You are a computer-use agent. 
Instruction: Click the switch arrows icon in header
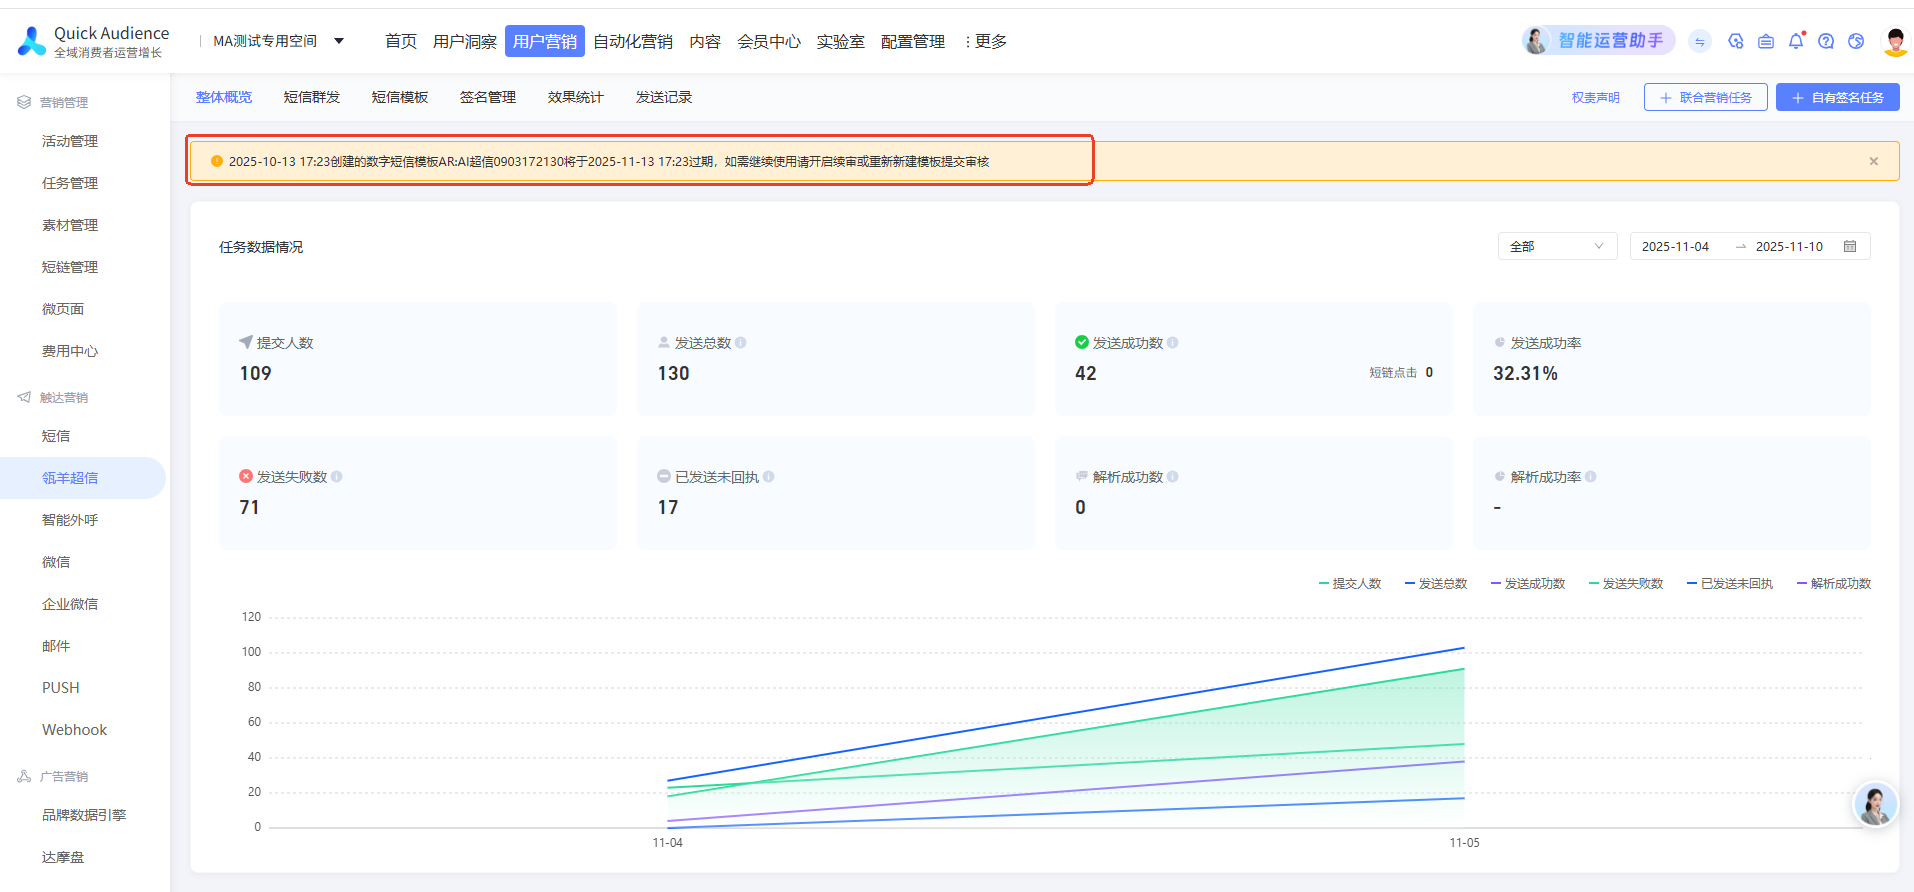[x=1699, y=41]
